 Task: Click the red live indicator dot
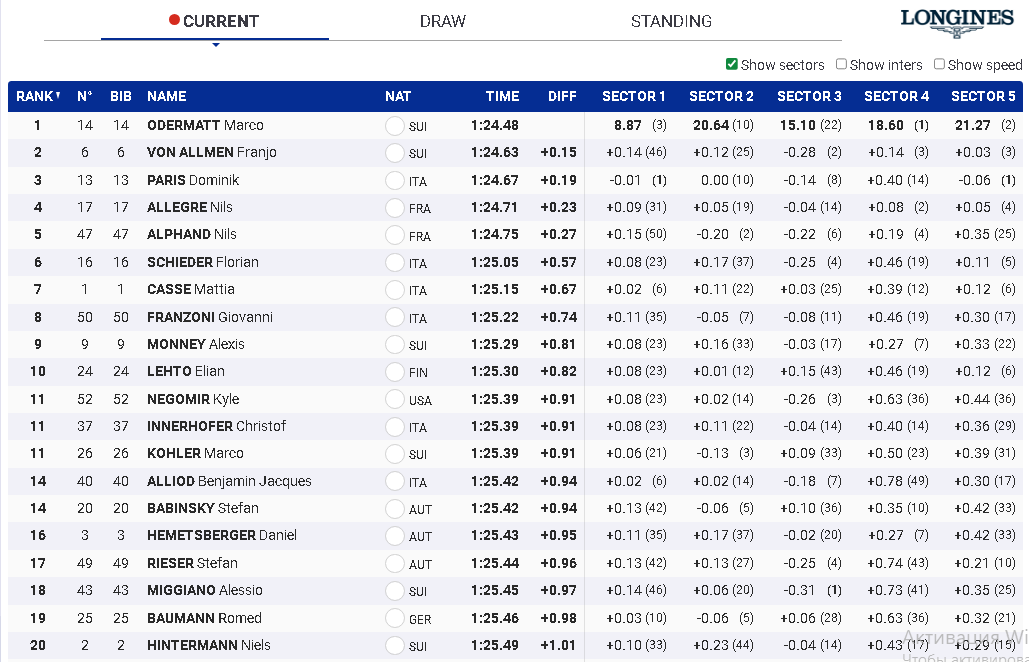pyautogui.click(x=174, y=20)
